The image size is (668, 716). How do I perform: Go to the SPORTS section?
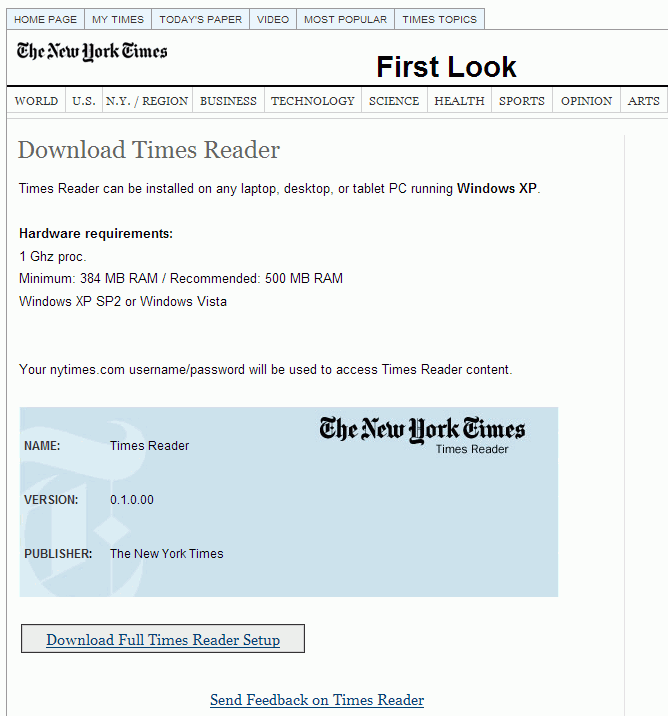tap(522, 100)
